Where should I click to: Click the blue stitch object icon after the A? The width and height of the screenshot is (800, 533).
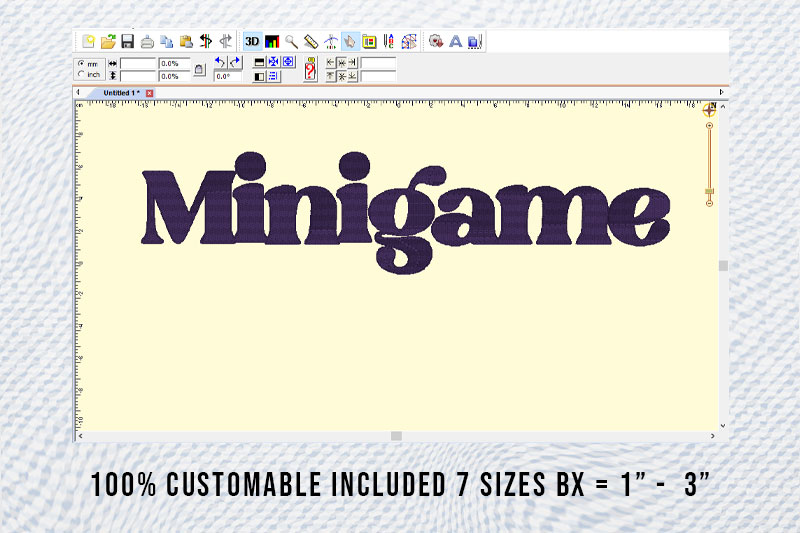[x=474, y=41]
